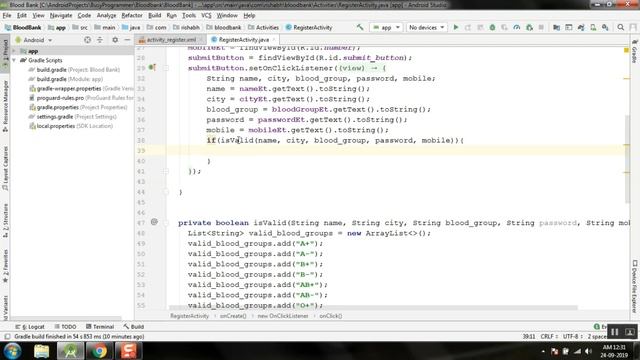This screenshot has height=360, width=640.
Task: Open the Build menu
Action: pos(154,16)
